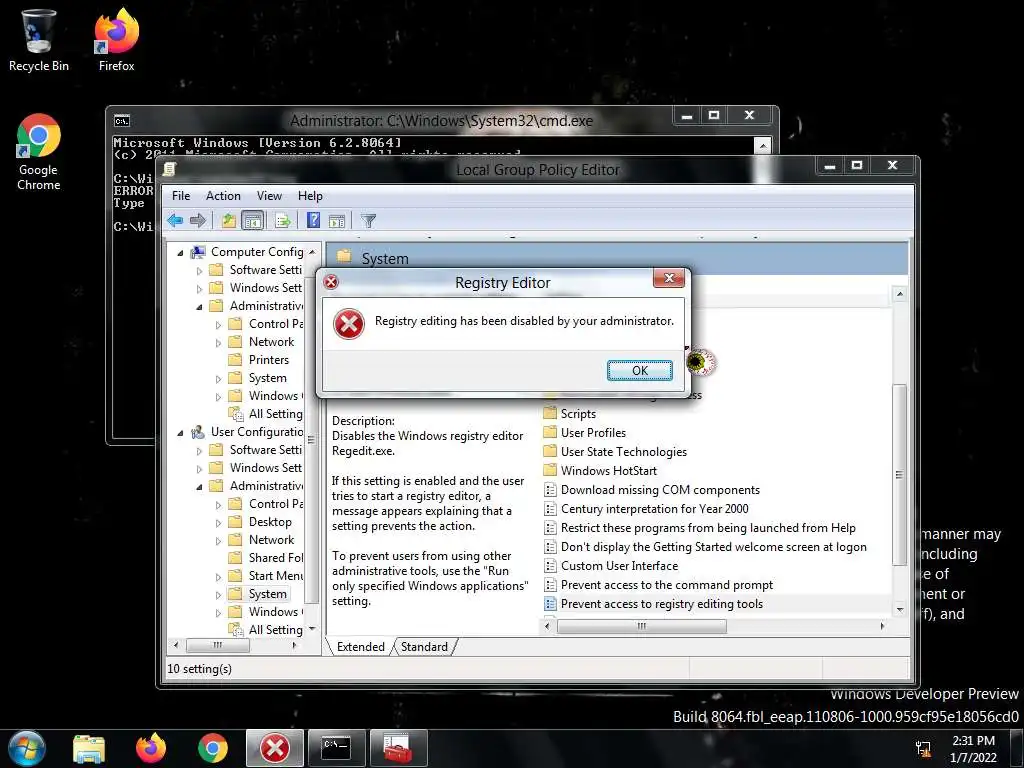Minimize the Local Group Policy Editor window
Screen dimensions: 1024x768
830,165
